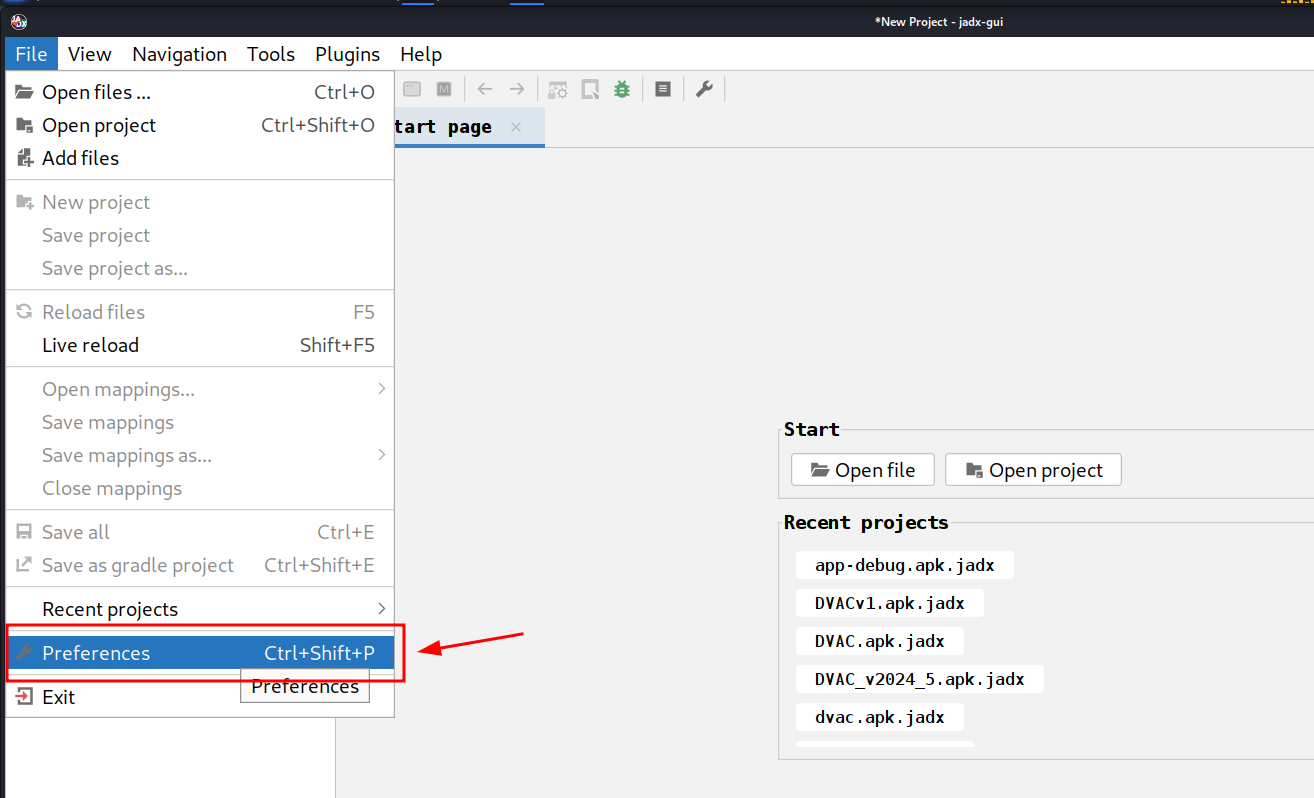The width and height of the screenshot is (1314, 798).
Task: Open the log viewer toolbar icon
Action: 662,89
